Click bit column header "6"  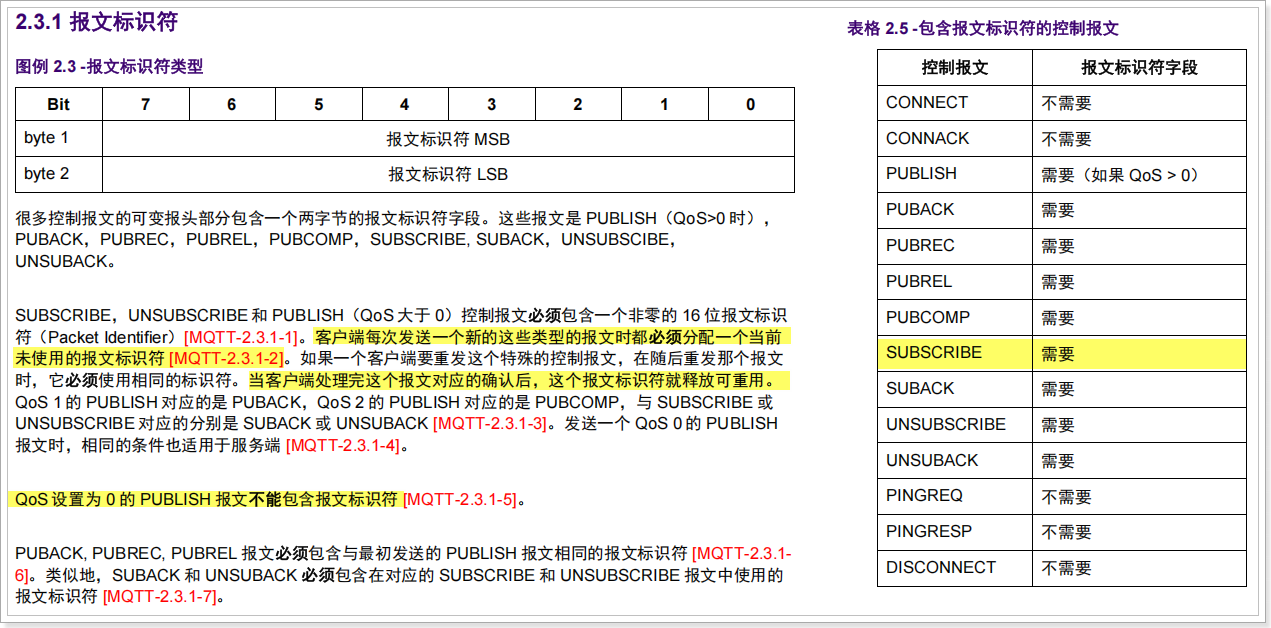click(x=232, y=104)
